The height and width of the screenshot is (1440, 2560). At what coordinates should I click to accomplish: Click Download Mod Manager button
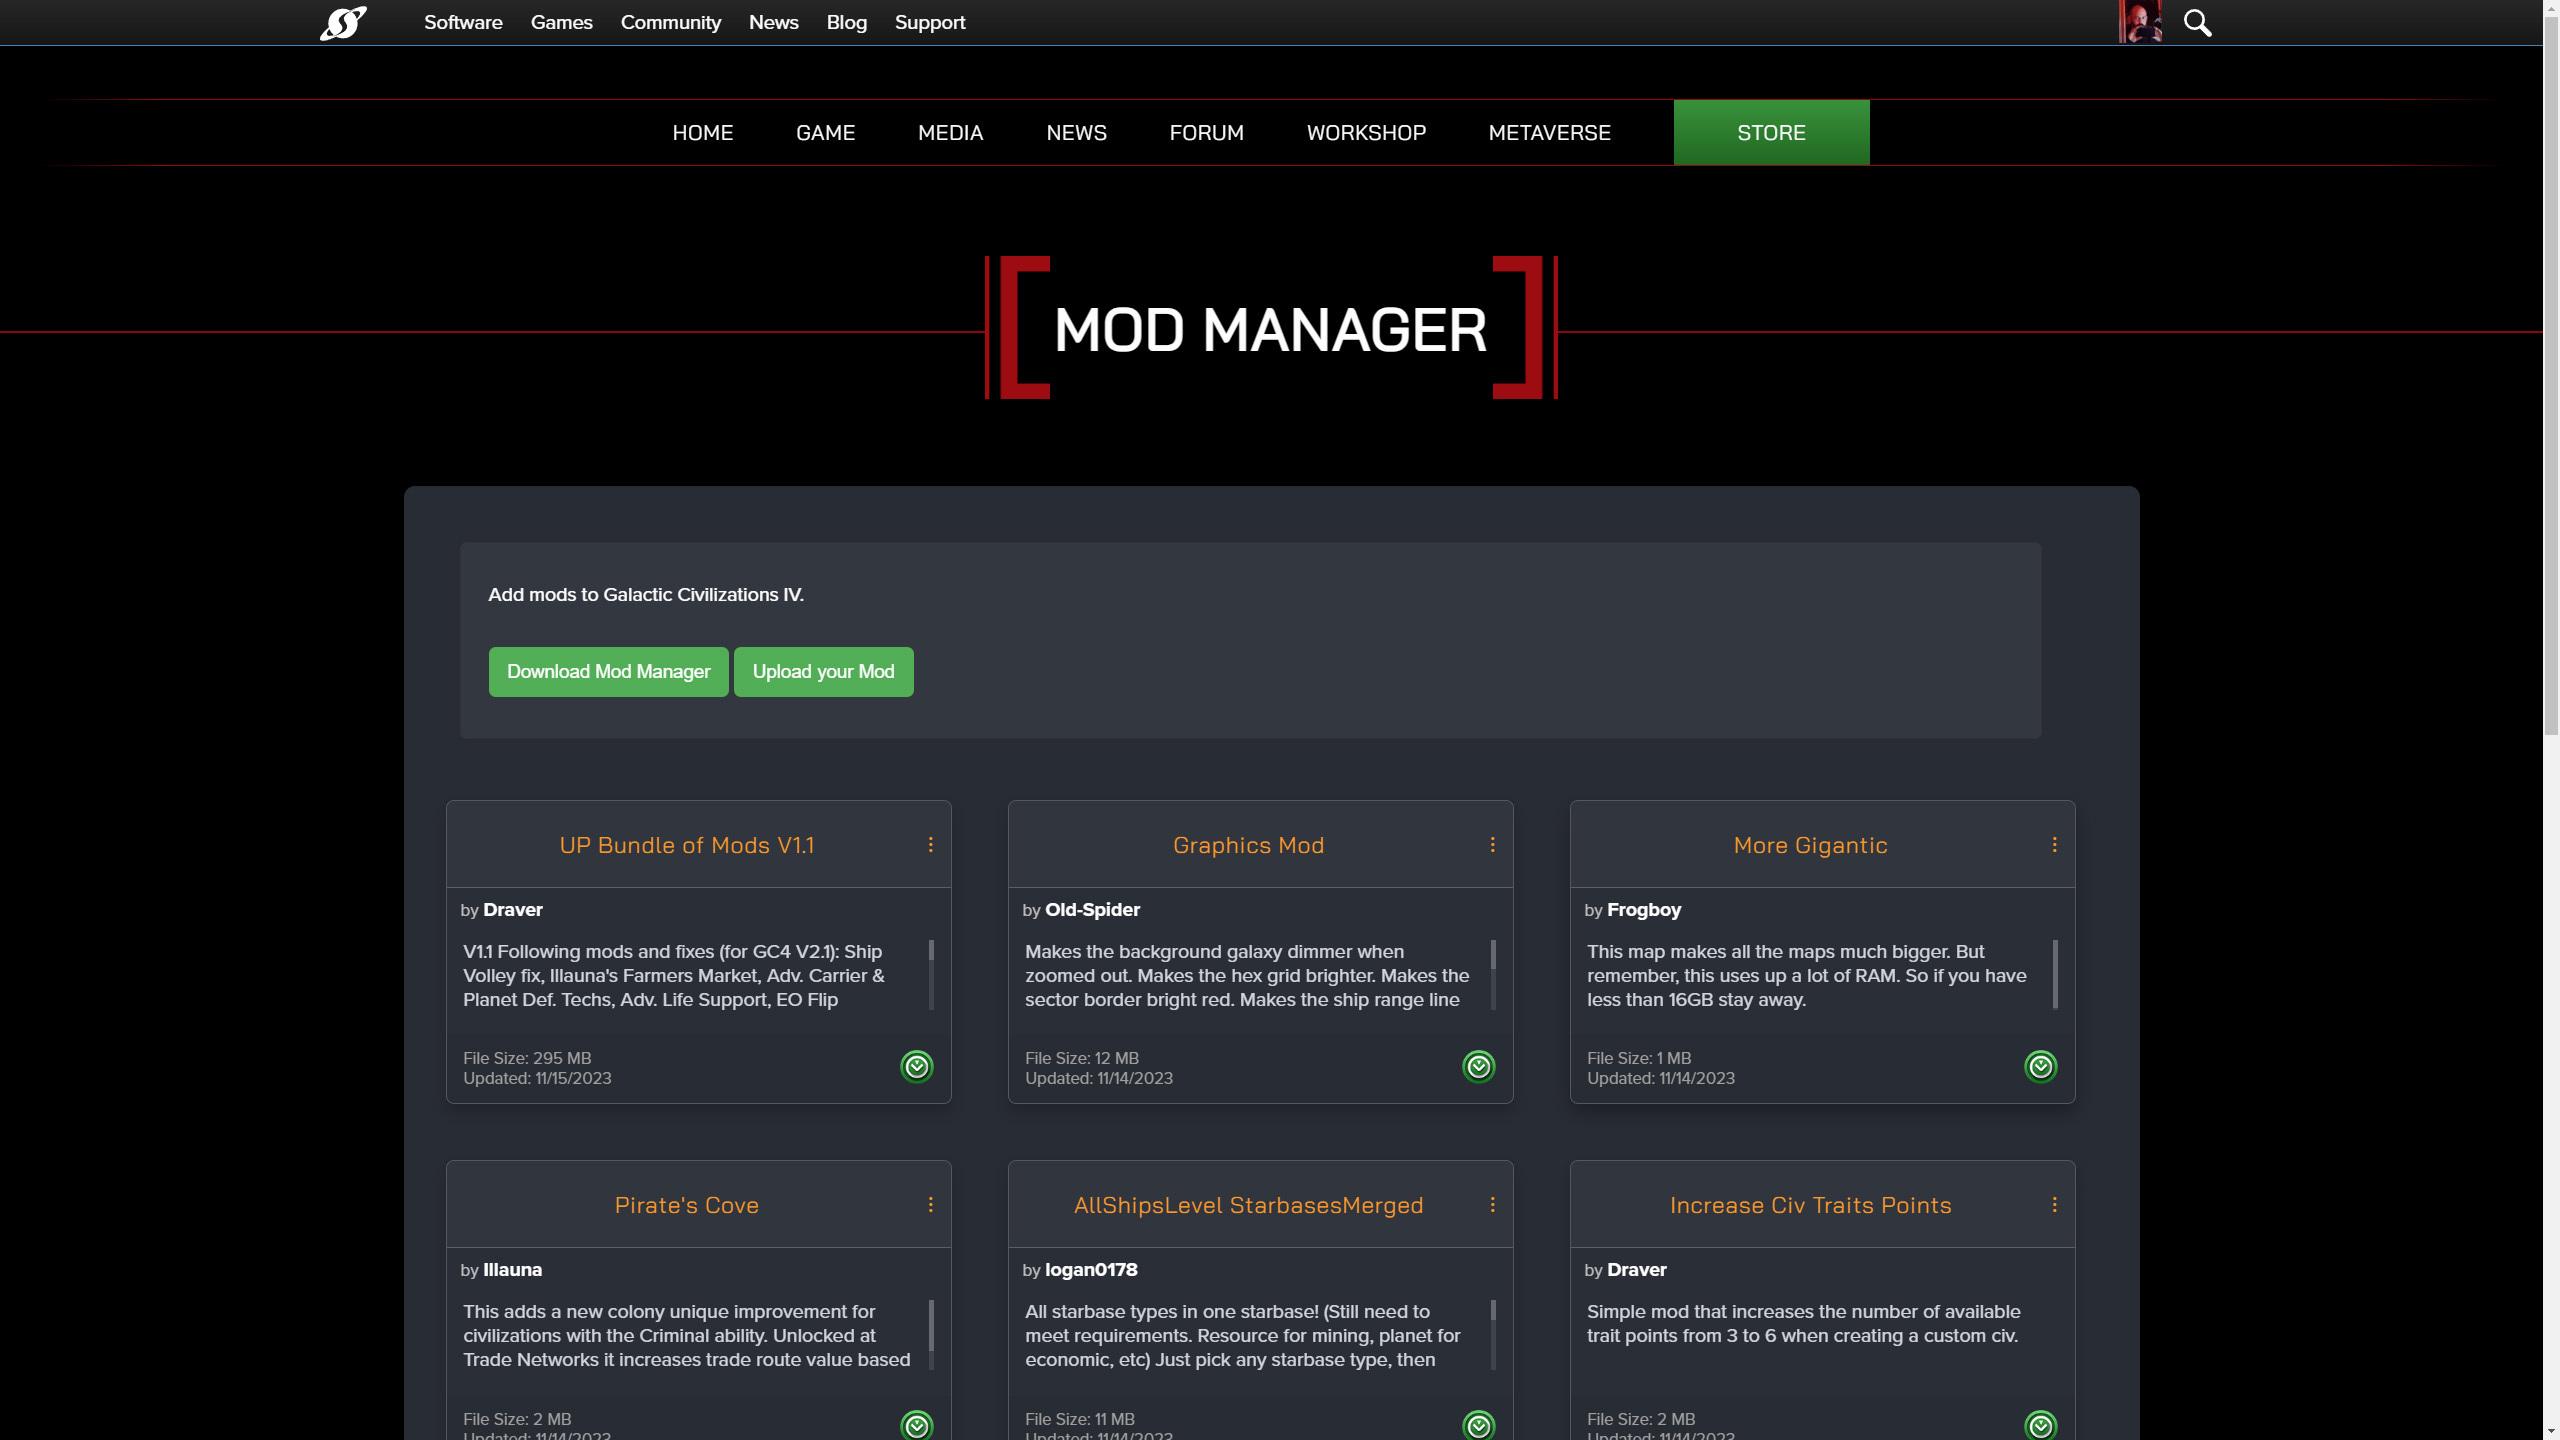point(608,672)
